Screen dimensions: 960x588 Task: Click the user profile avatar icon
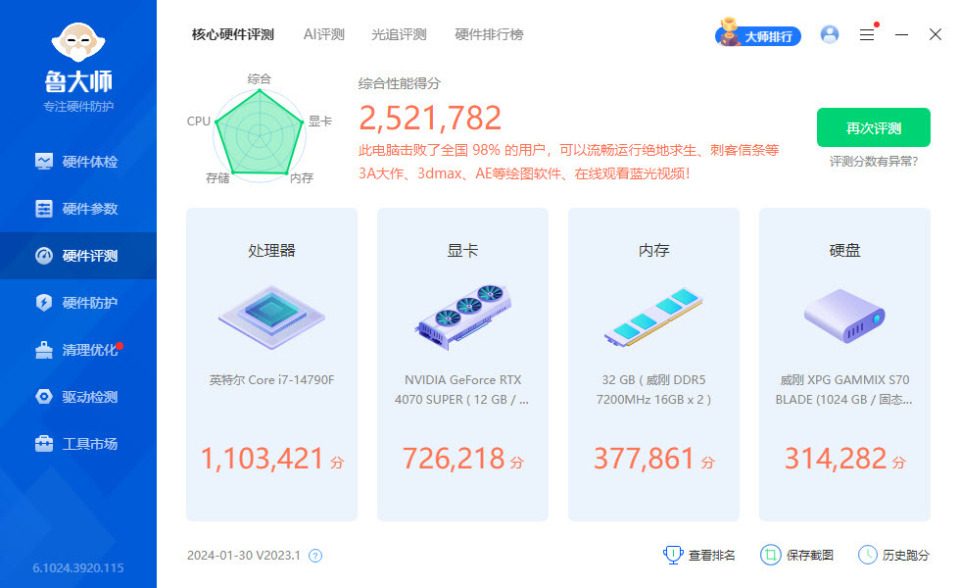coord(829,34)
